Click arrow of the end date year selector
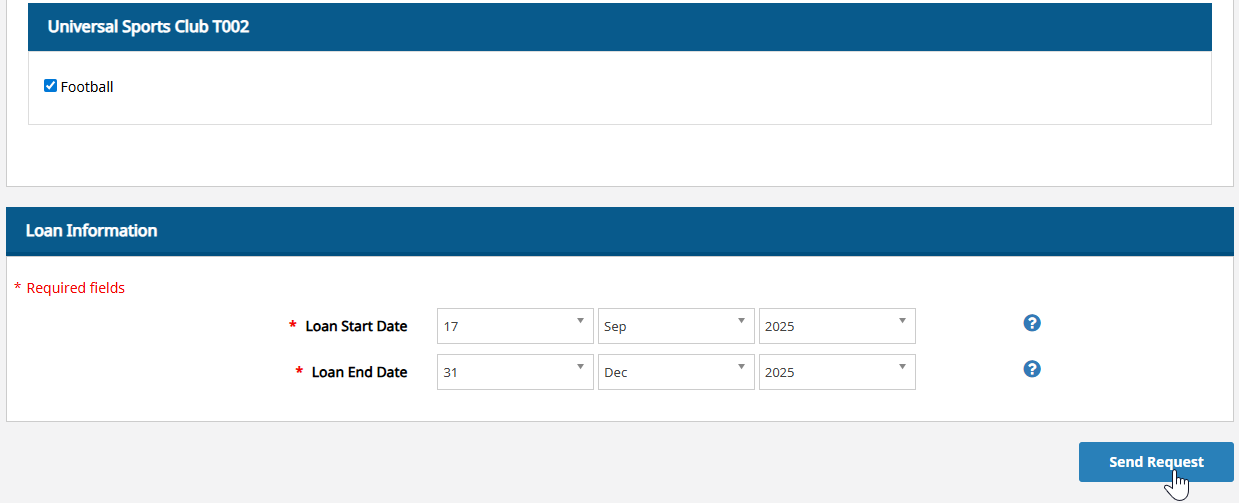 tap(902, 367)
